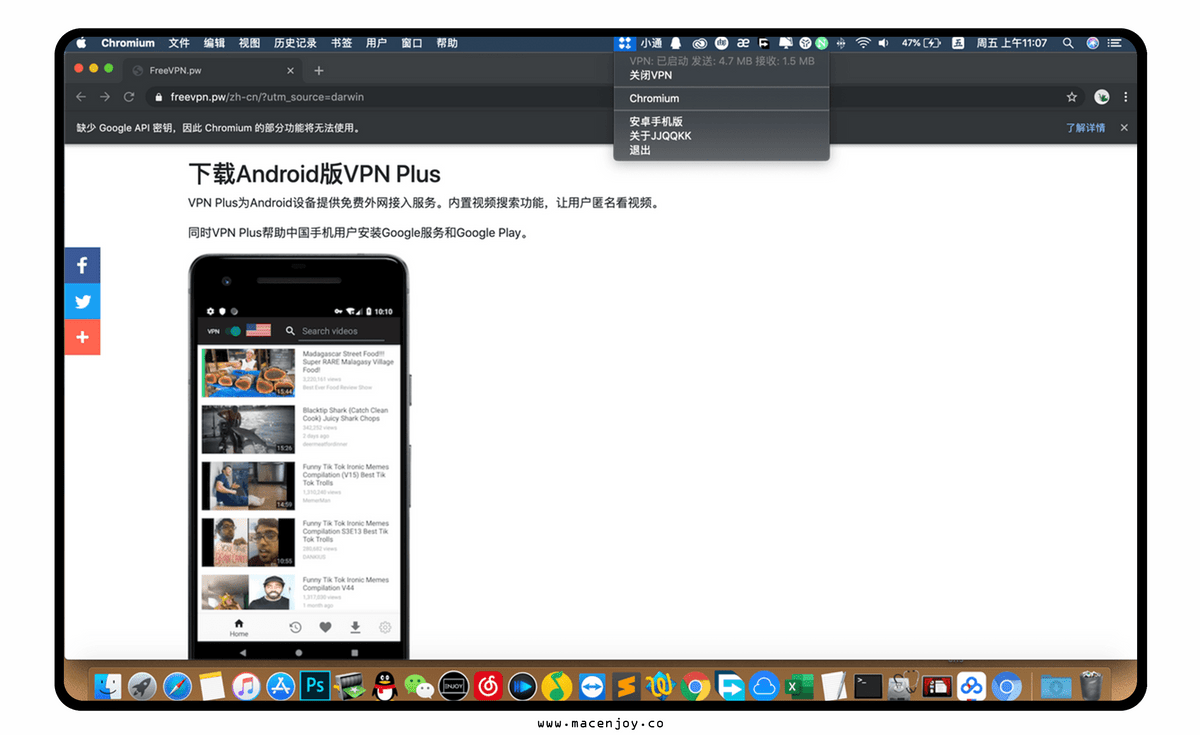This screenshot has width=1200, height=735.
Task: Click the clock 周五 上午11:07
Action: click(x=1011, y=43)
